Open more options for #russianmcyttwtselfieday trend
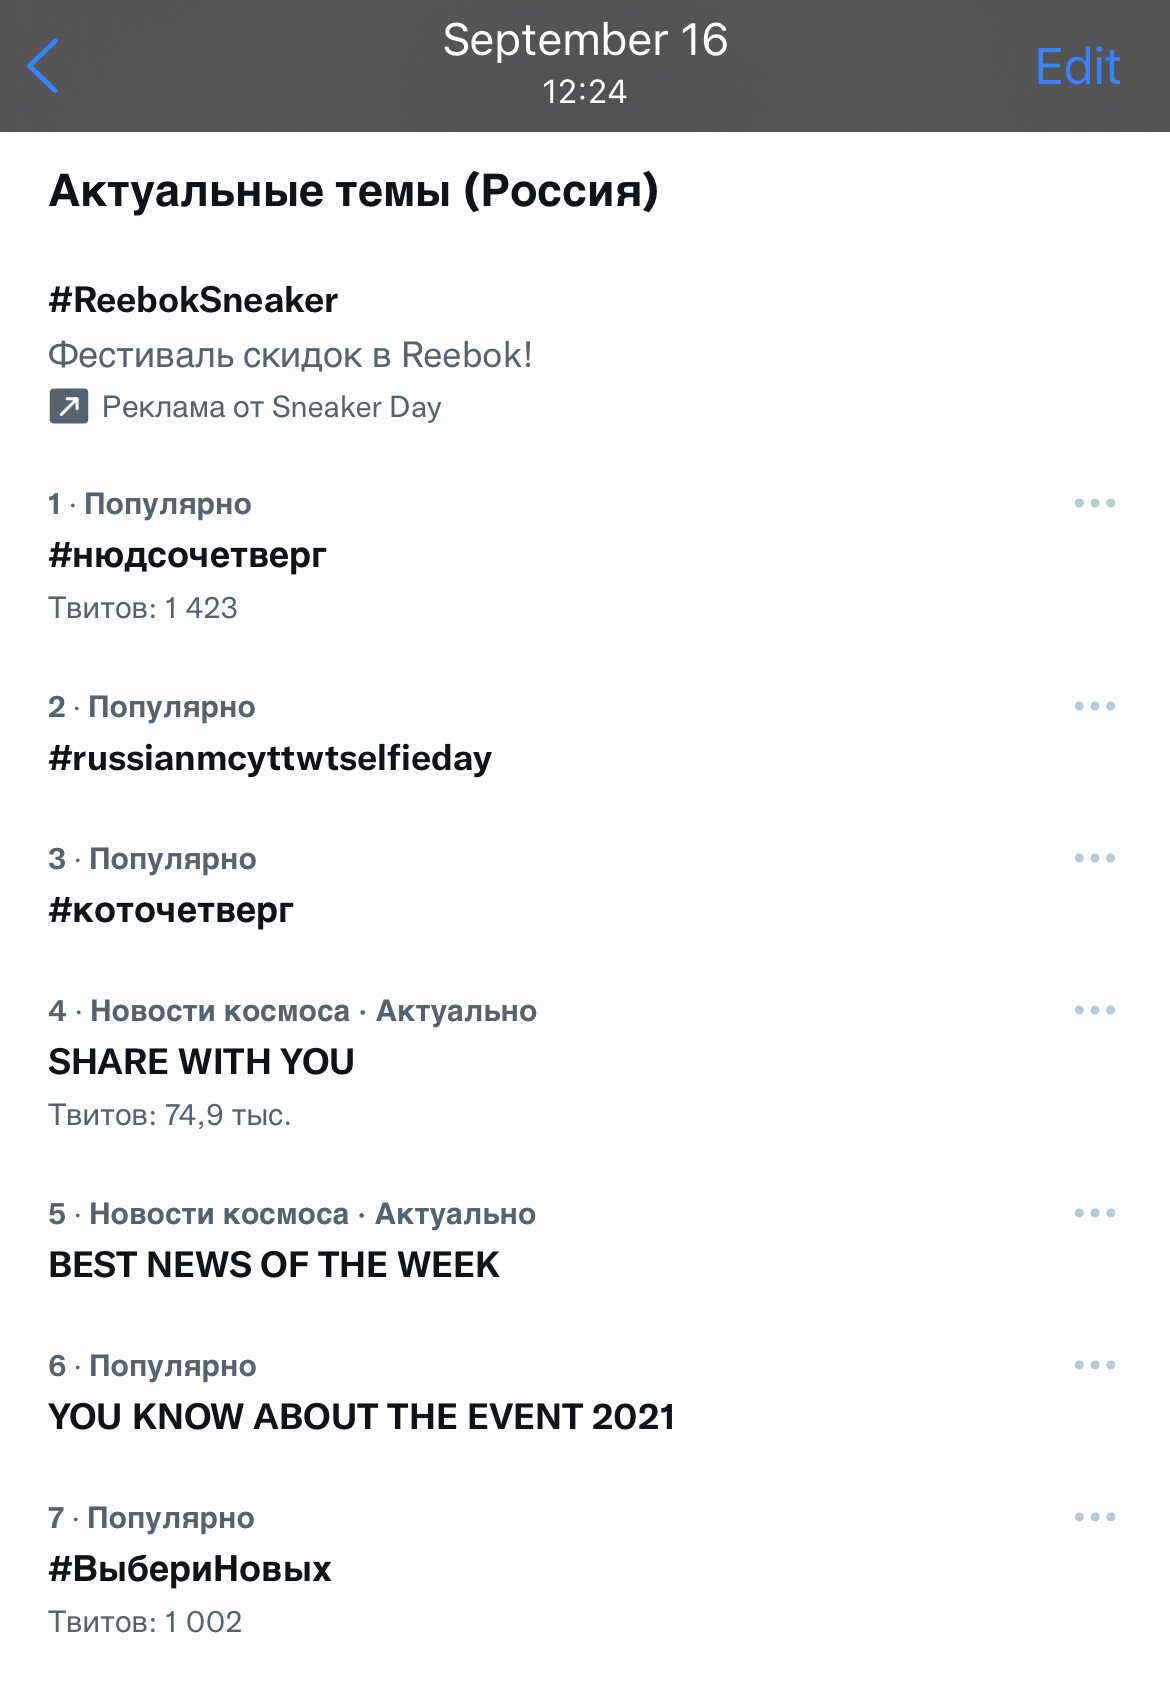The image size is (1170, 1694). (x=1094, y=706)
